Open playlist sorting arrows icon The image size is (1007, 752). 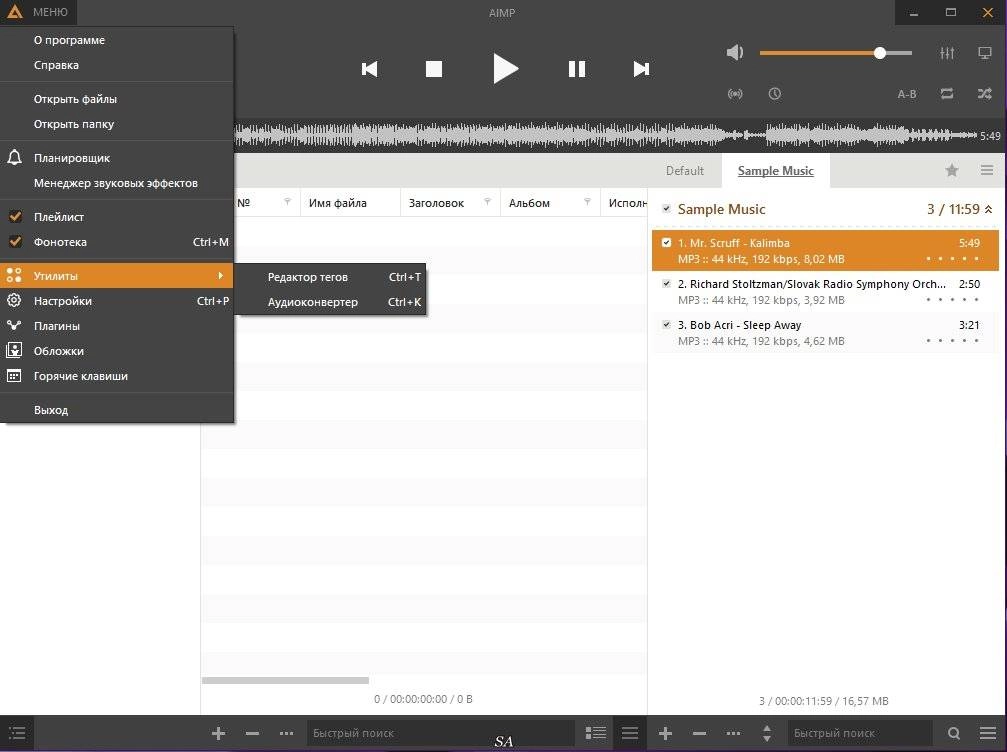click(767, 733)
